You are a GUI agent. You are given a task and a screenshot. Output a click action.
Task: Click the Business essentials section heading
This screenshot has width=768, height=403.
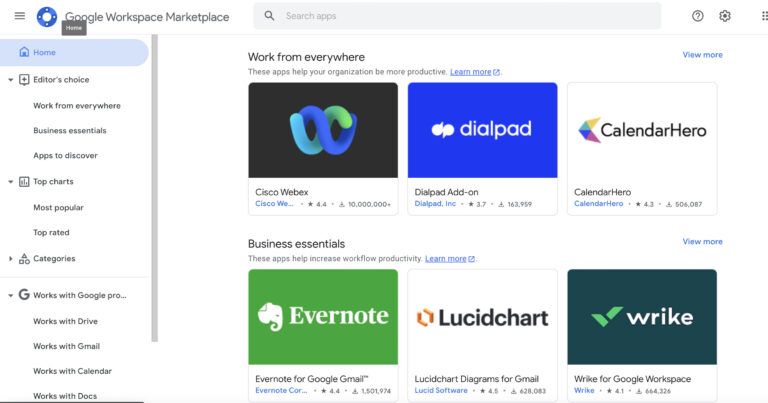296,244
